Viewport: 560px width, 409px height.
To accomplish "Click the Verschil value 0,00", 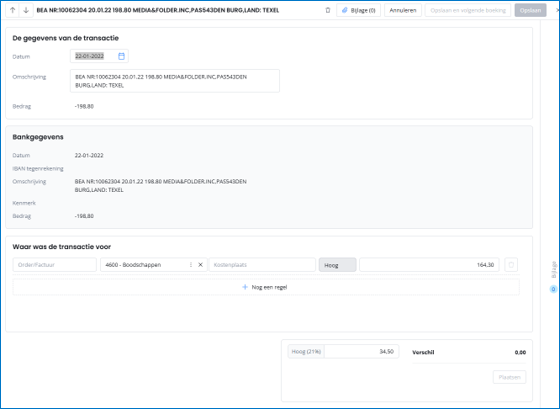I will pos(520,352).
